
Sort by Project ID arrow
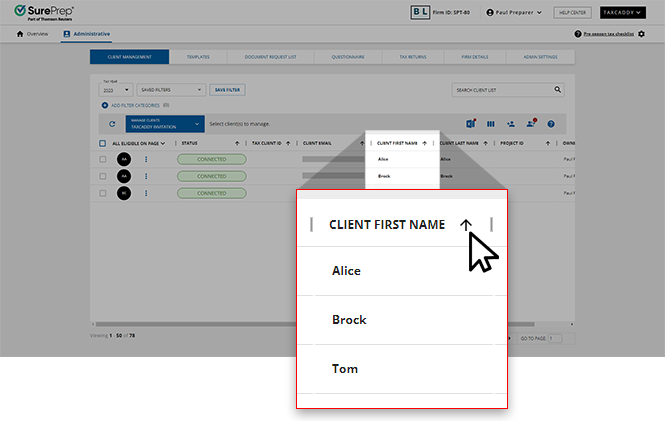point(548,143)
